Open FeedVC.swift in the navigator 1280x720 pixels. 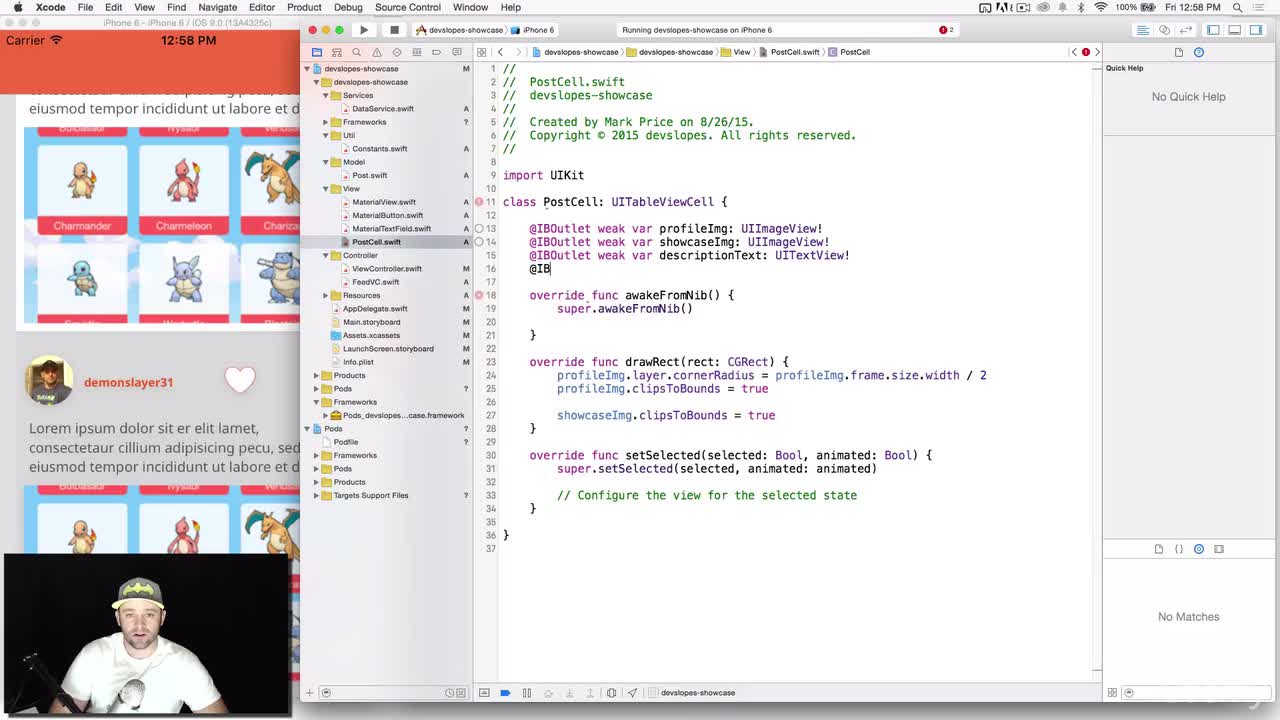[375, 282]
